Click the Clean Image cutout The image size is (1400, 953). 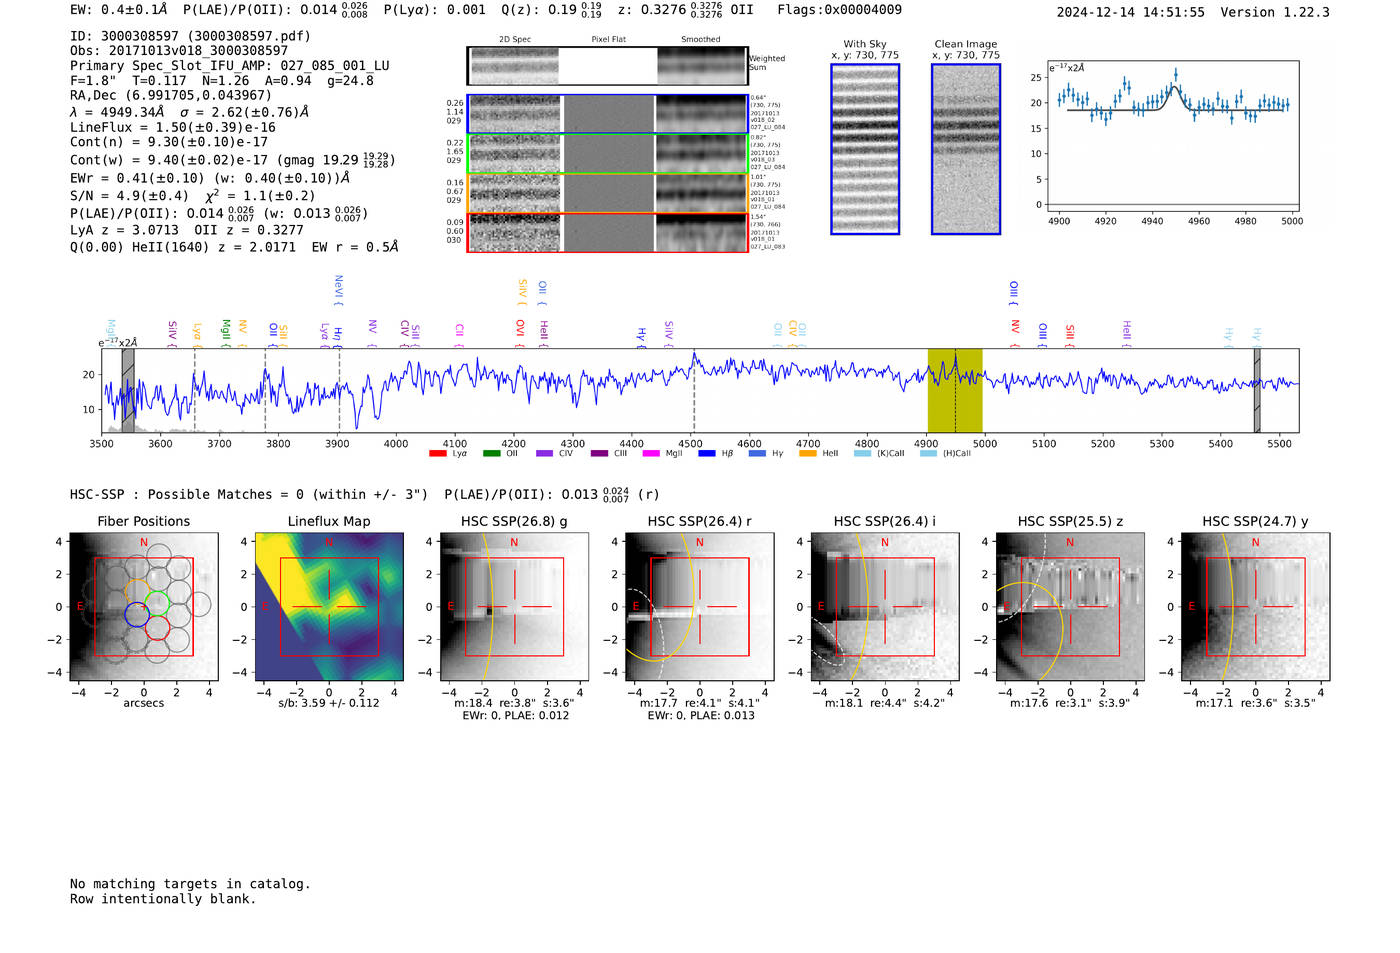pos(966,149)
